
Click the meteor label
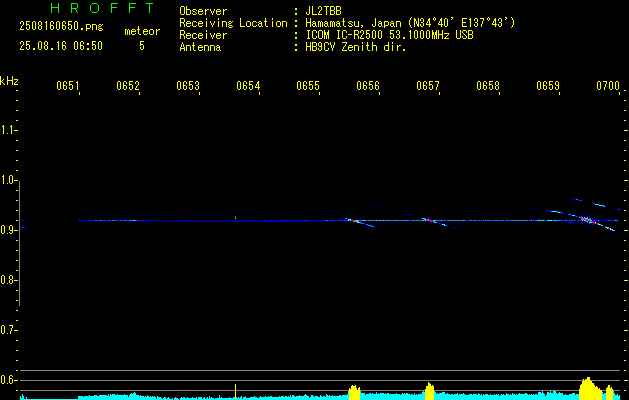click(142, 31)
